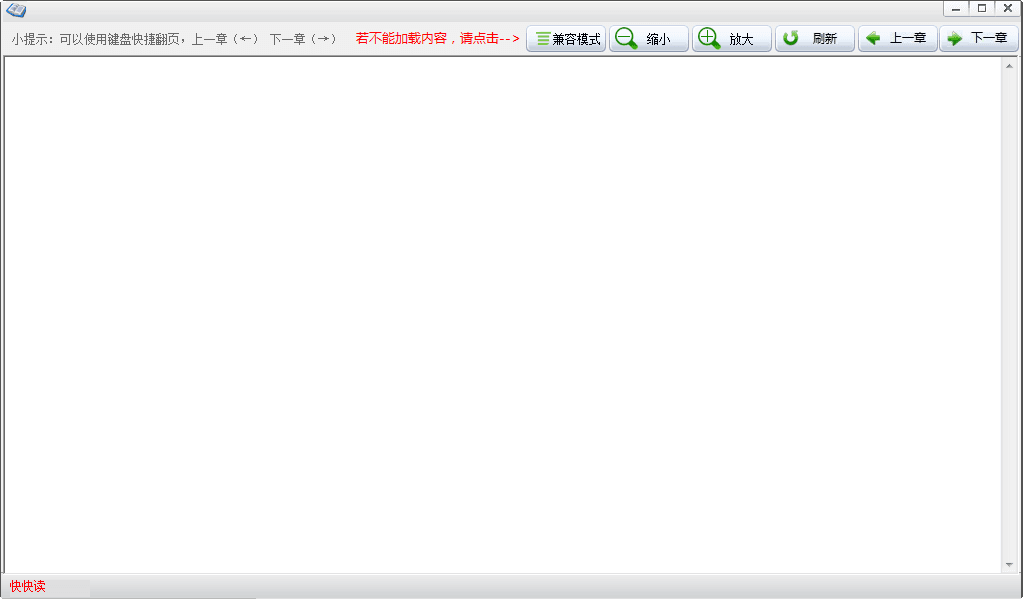
Task: Click the red 若不能加载内容 hint text
Action: 437,39
